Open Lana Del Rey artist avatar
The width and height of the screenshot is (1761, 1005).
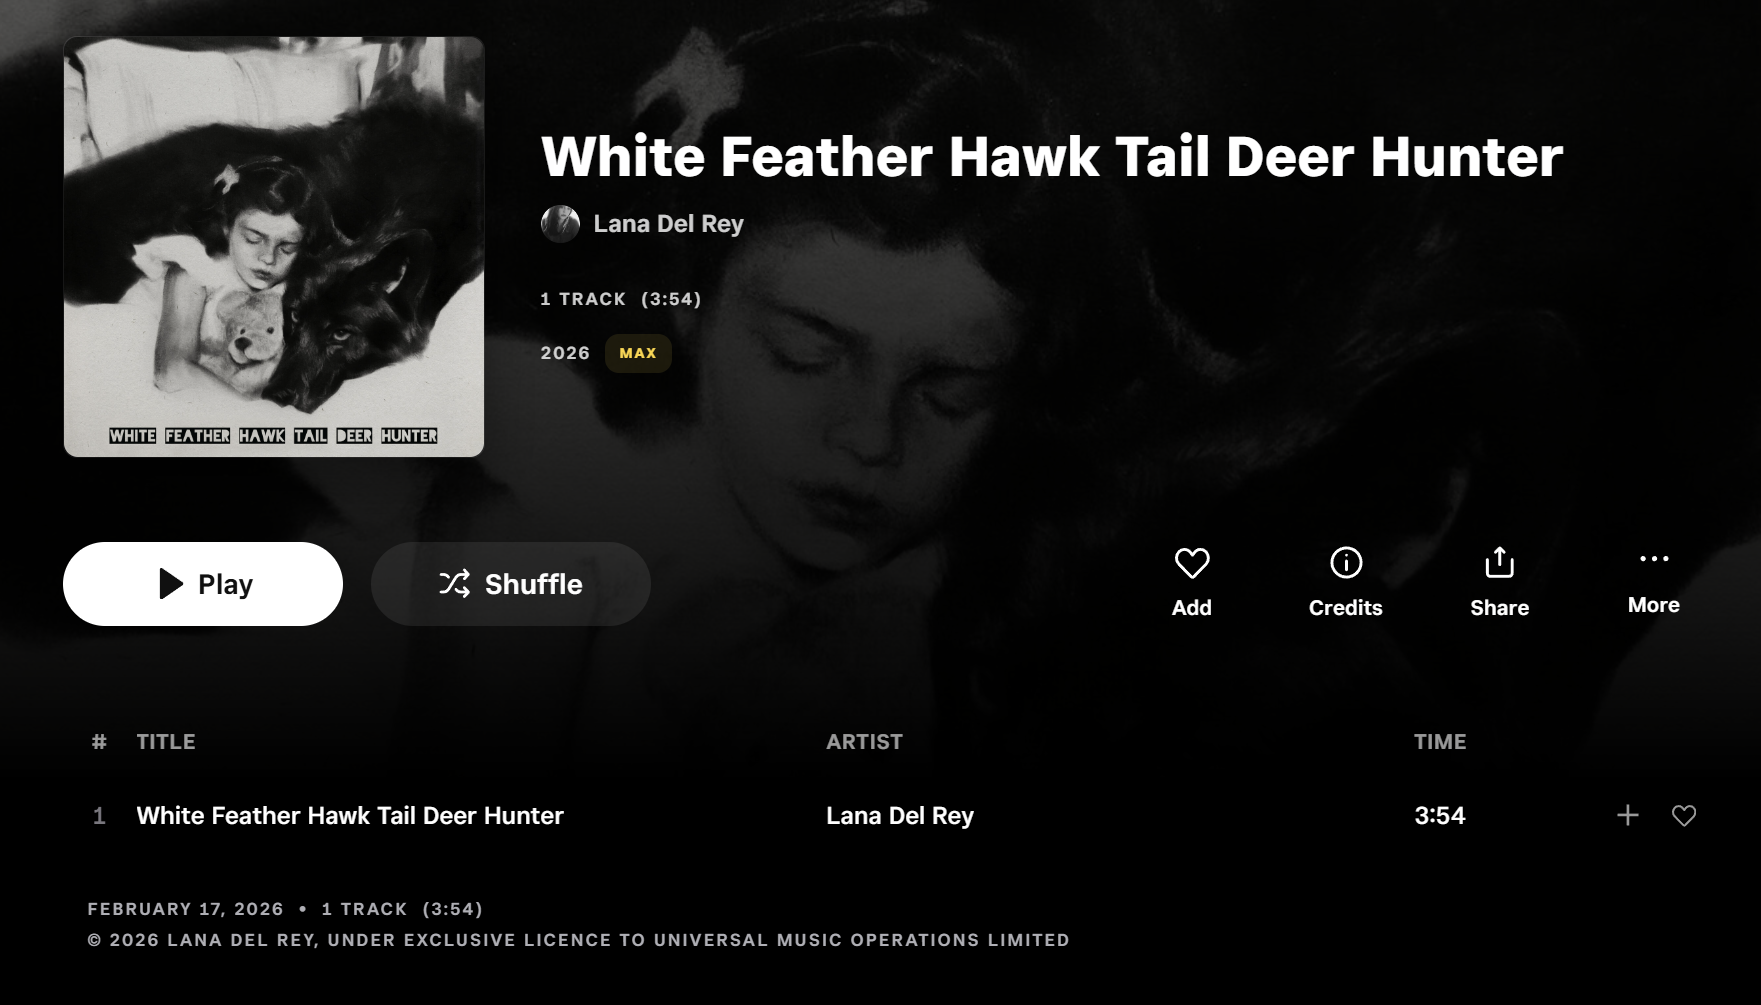560,224
